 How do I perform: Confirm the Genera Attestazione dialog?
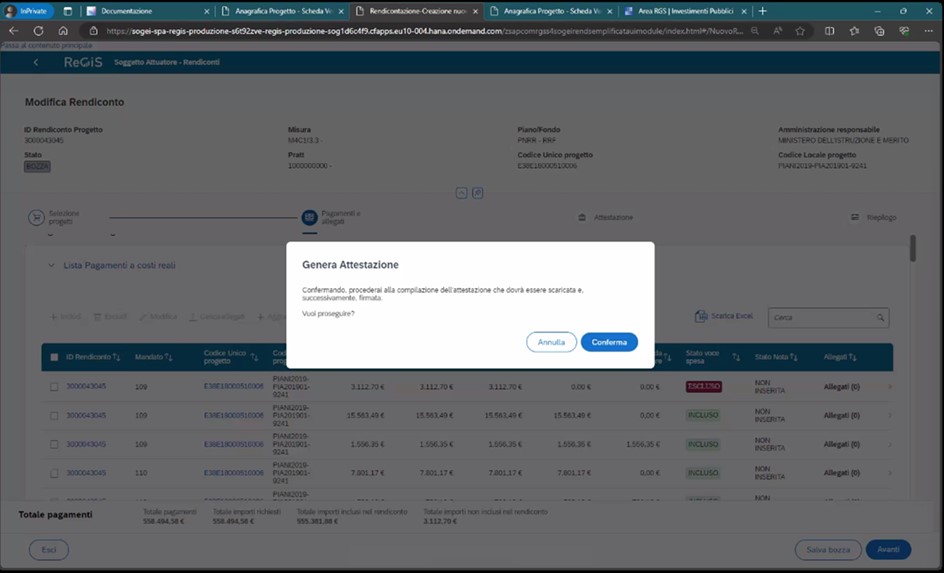pyautogui.click(x=609, y=342)
